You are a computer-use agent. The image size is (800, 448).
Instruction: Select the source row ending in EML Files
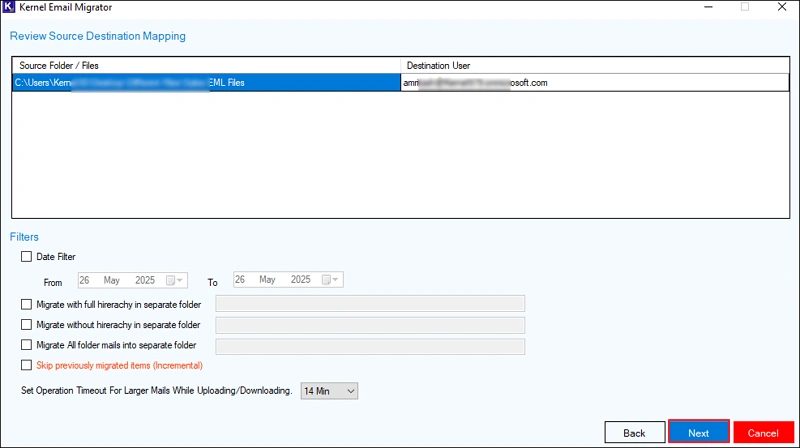[x=206, y=83]
